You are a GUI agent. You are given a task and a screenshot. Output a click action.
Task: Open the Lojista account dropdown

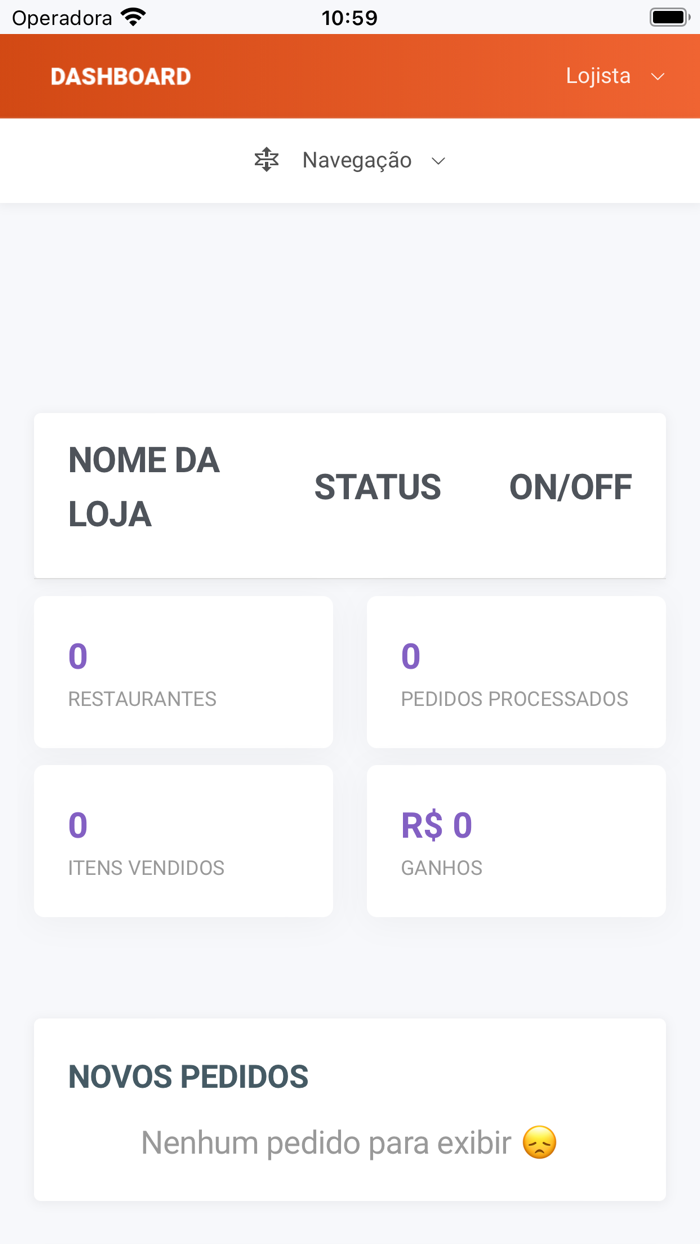point(598,75)
